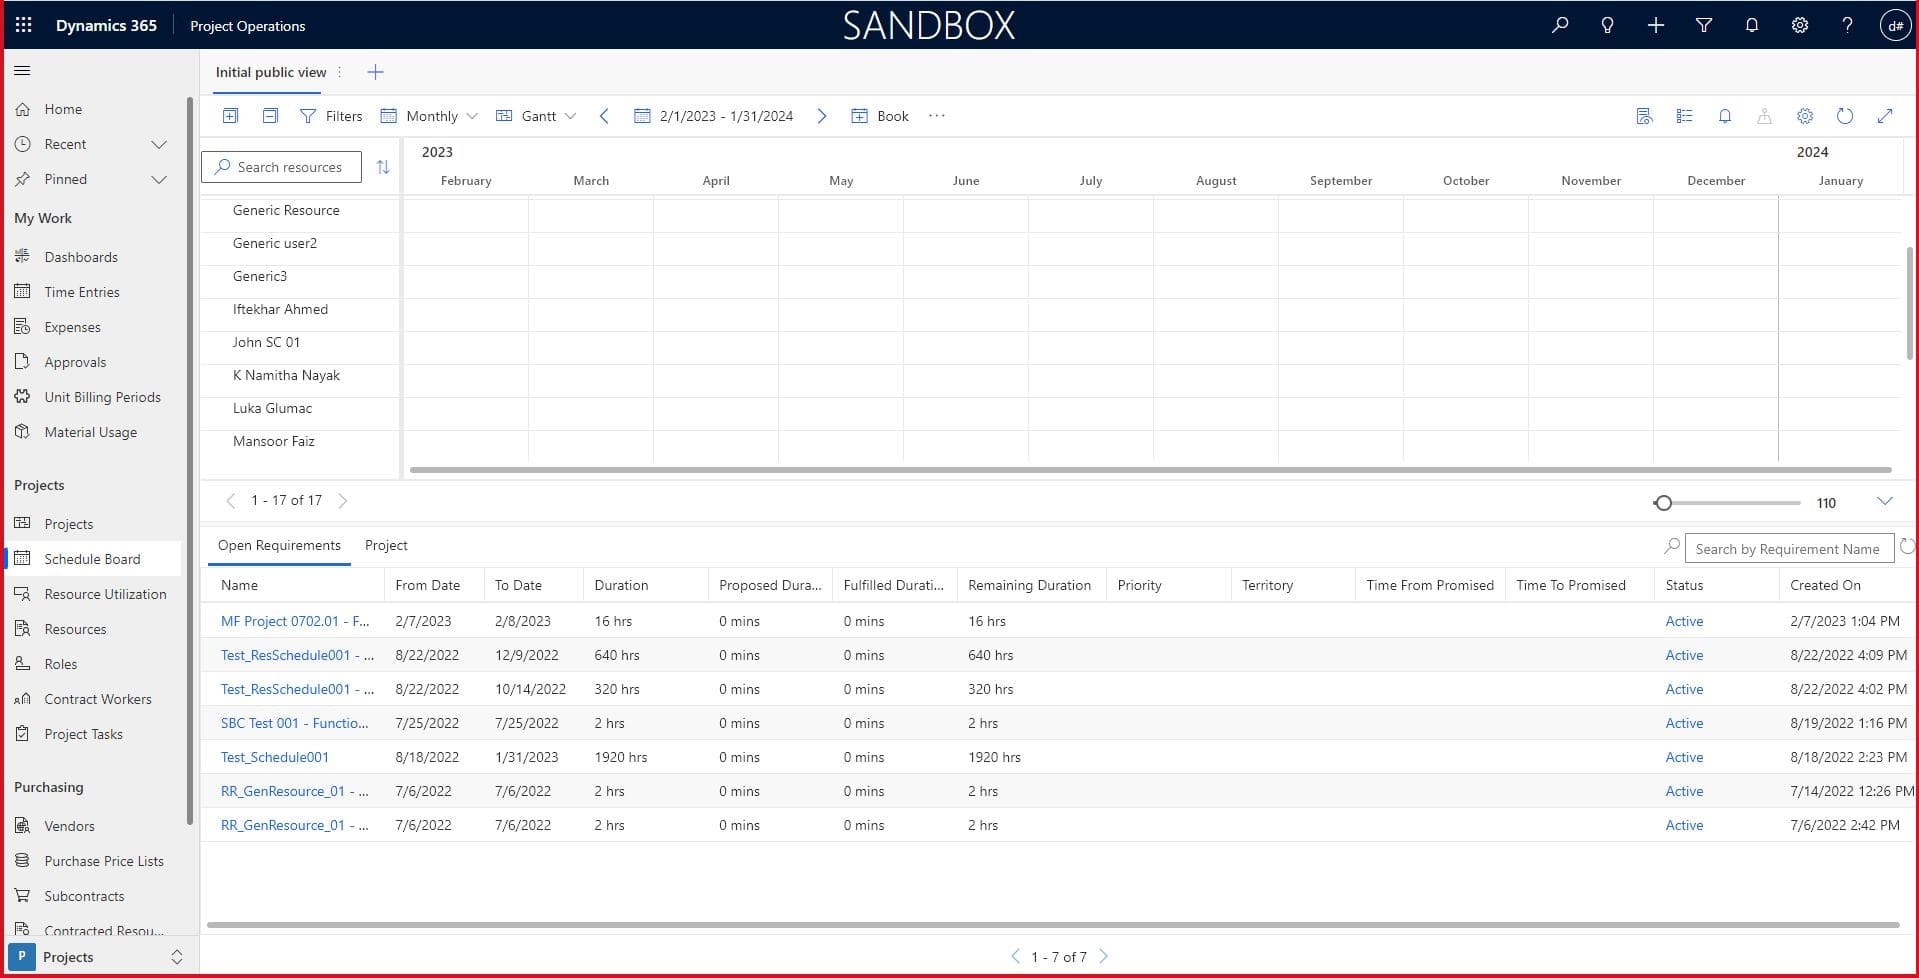Image resolution: width=1919 pixels, height=978 pixels.
Task: Open the app launcher waffle icon
Action: 23,25
